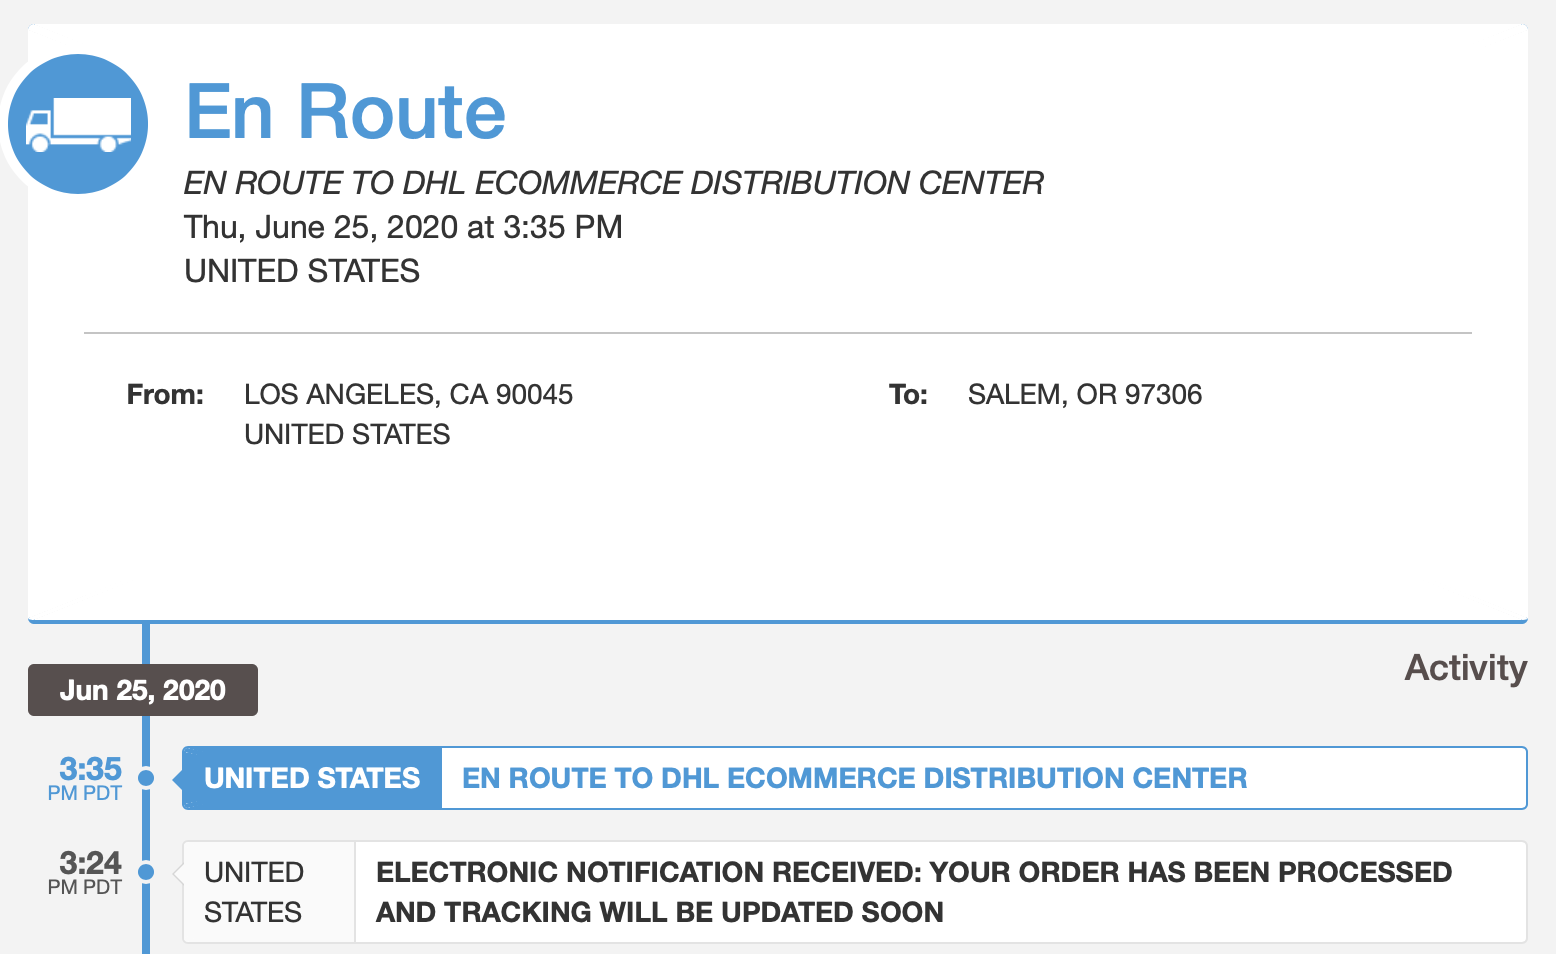Click the timeline dot beside 3:35 PM

(x=146, y=778)
